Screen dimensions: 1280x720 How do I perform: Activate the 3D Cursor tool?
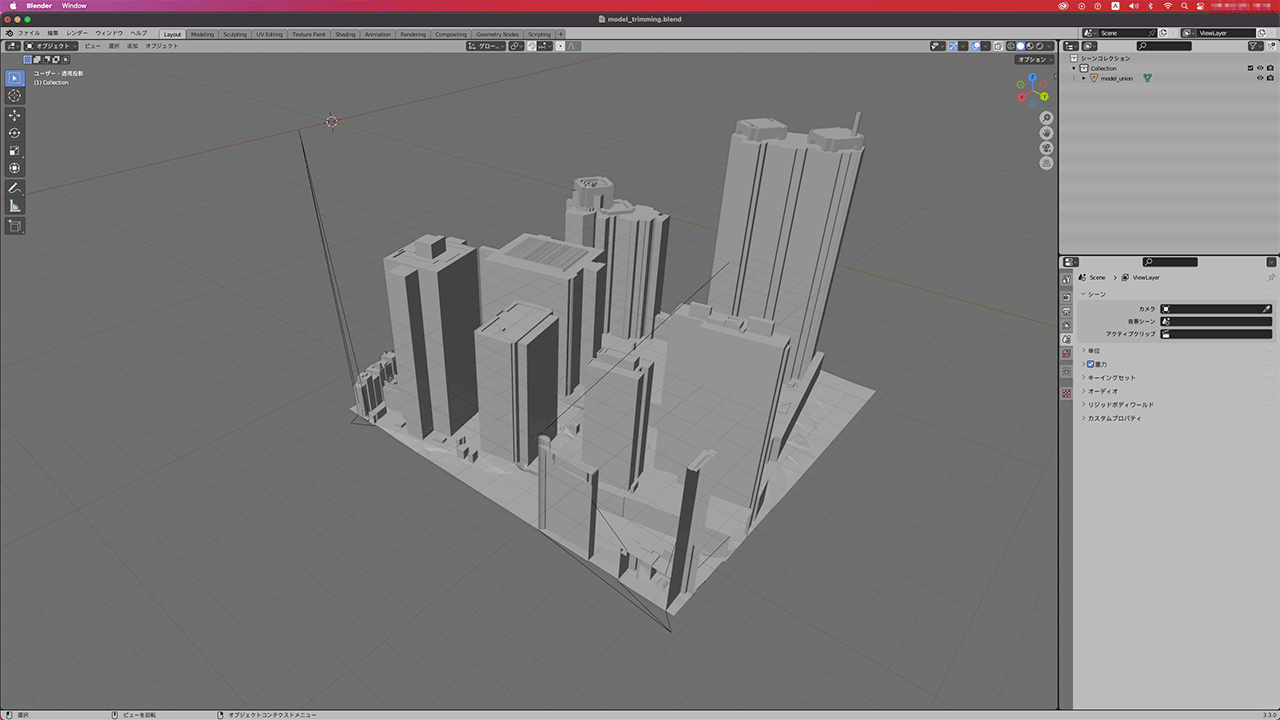click(15, 96)
